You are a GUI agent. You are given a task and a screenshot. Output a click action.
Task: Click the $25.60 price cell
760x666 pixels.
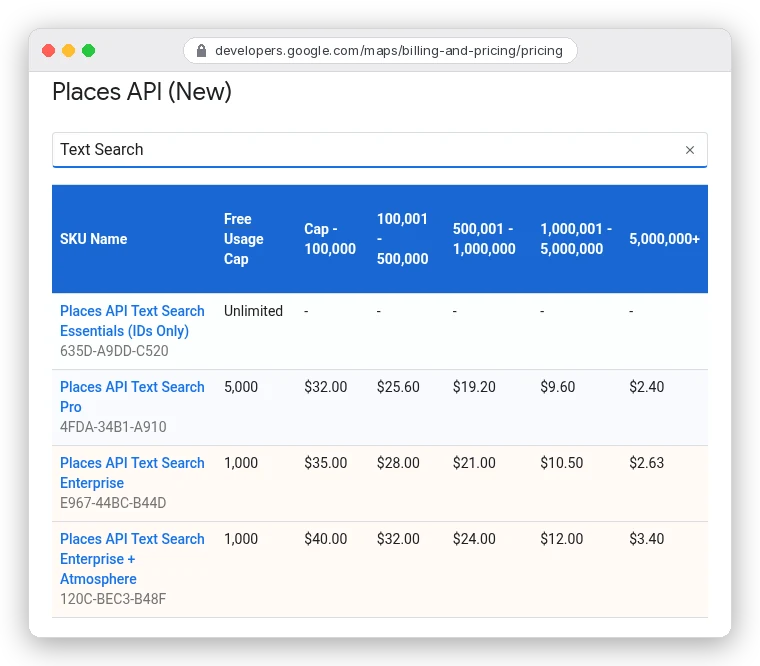coord(398,387)
